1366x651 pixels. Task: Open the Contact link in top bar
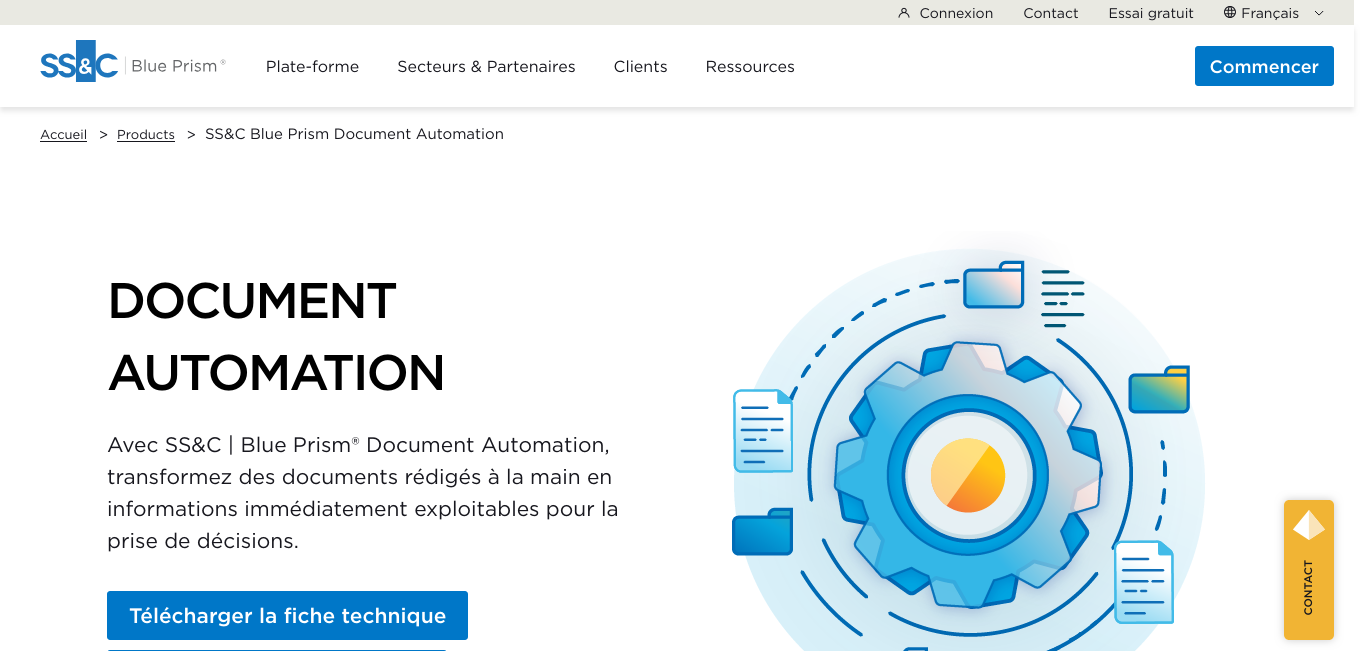click(1051, 13)
